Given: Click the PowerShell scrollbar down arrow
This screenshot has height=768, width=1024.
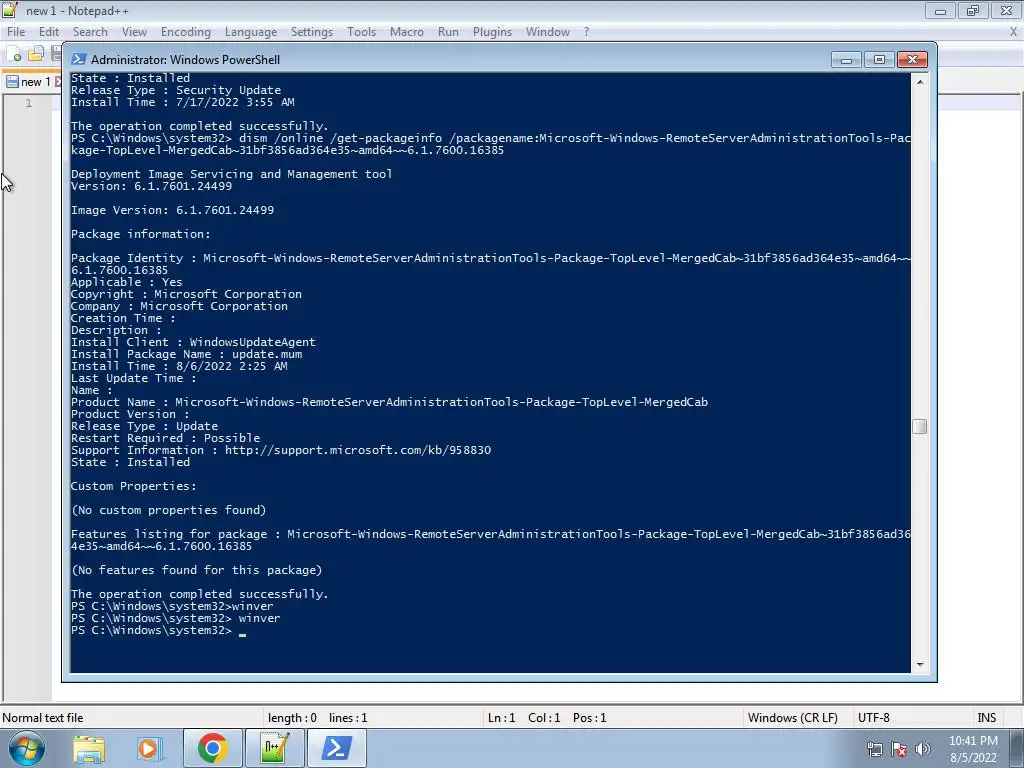Looking at the screenshot, I should (920, 664).
